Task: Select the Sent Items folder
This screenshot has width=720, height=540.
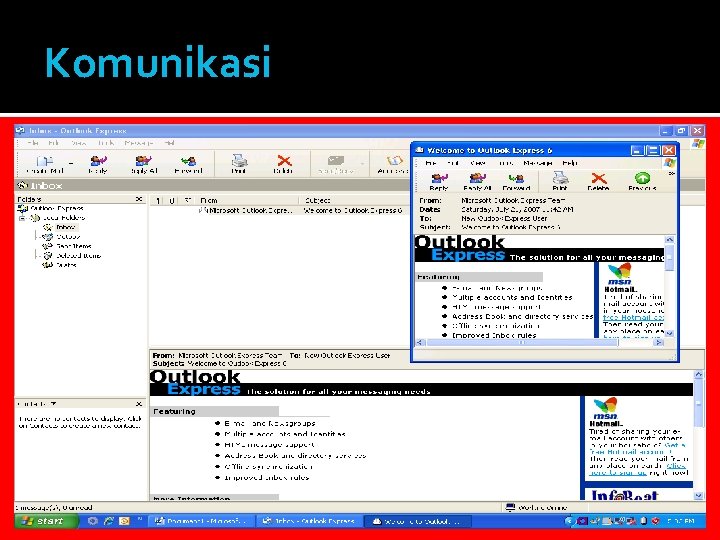Action: pos(73,246)
